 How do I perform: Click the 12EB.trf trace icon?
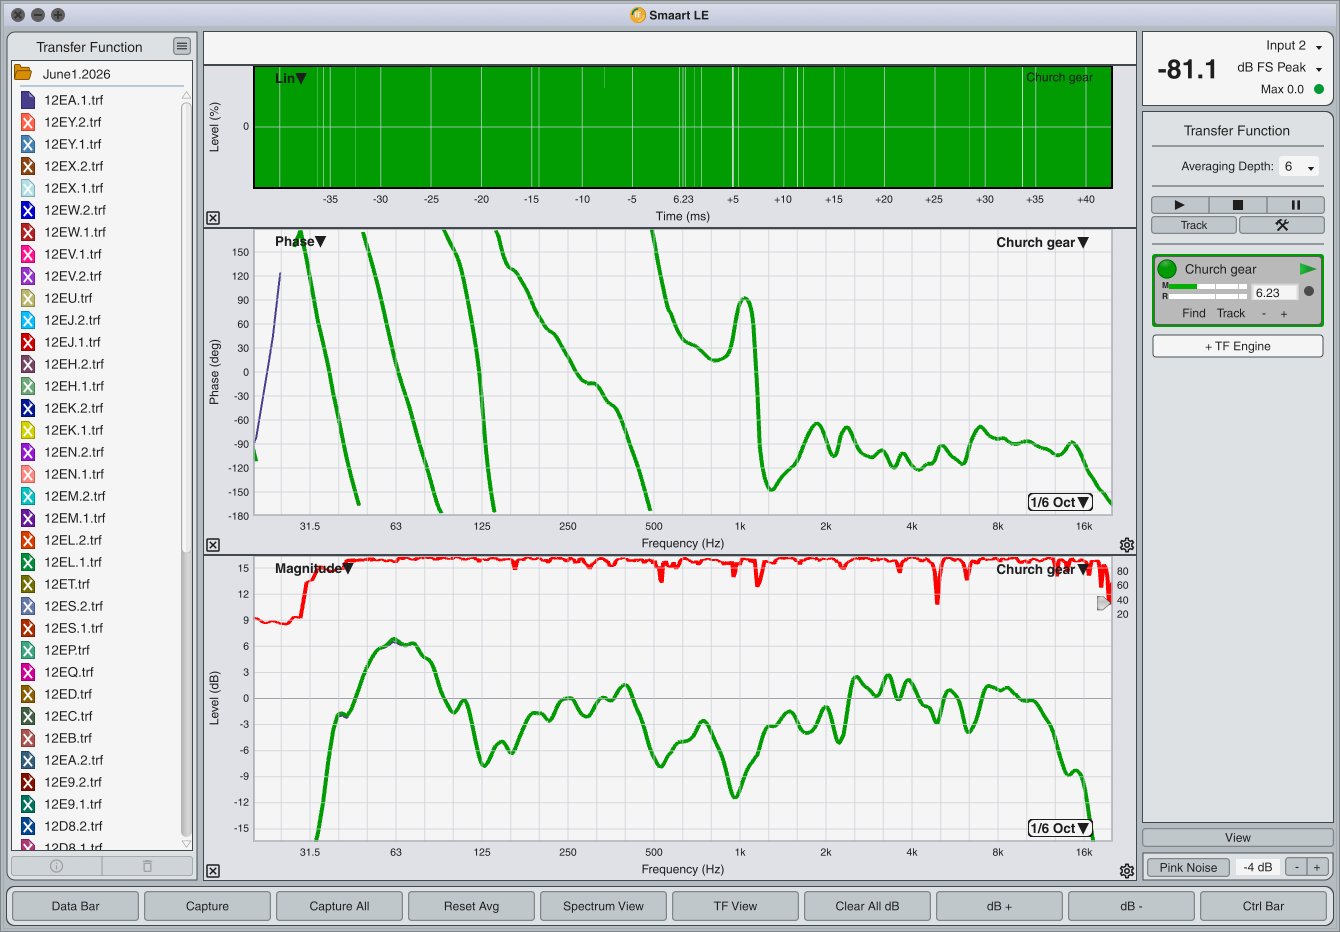28,738
